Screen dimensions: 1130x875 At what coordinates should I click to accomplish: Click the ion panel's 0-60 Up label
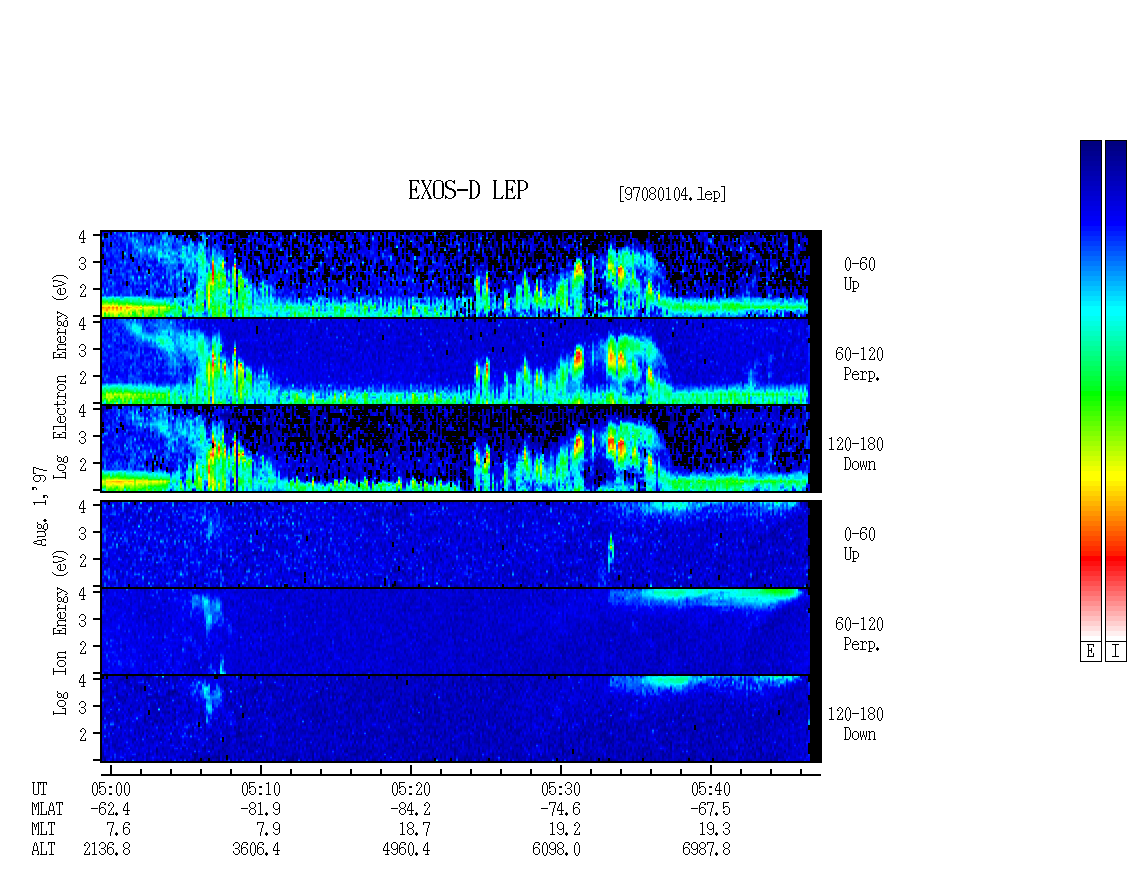tap(859, 544)
